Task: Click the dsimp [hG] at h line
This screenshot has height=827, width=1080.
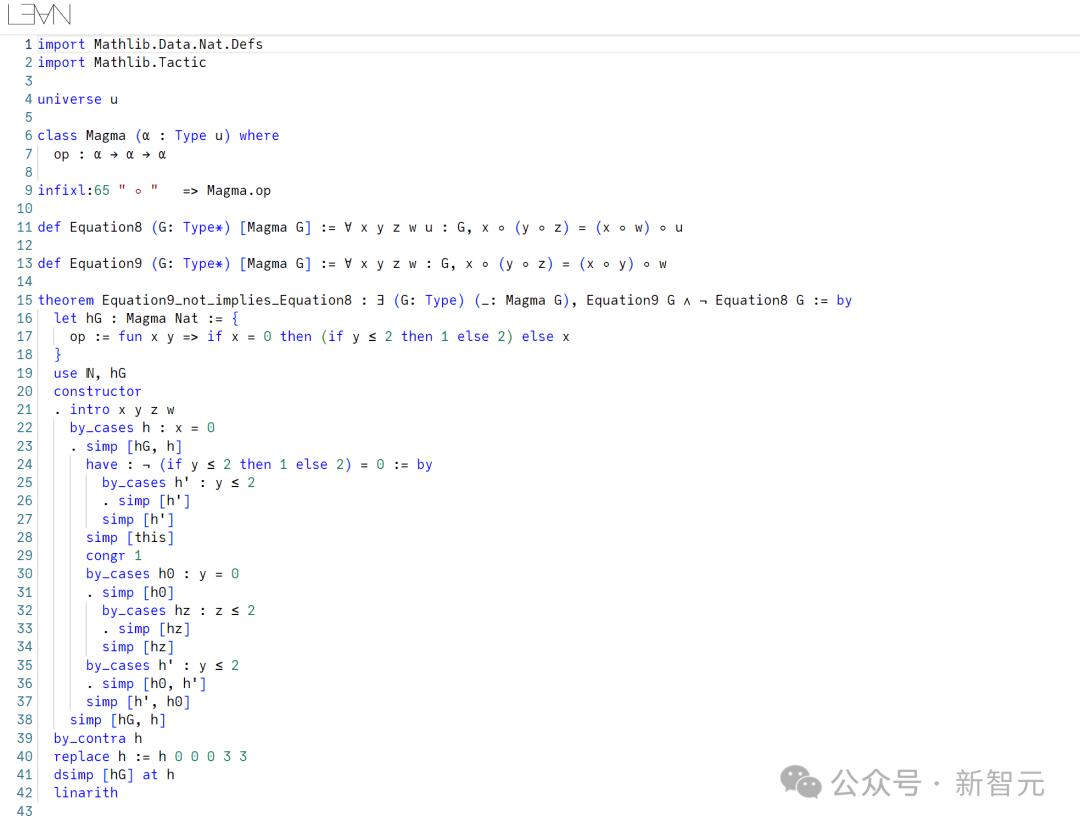Action: [114, 774]
